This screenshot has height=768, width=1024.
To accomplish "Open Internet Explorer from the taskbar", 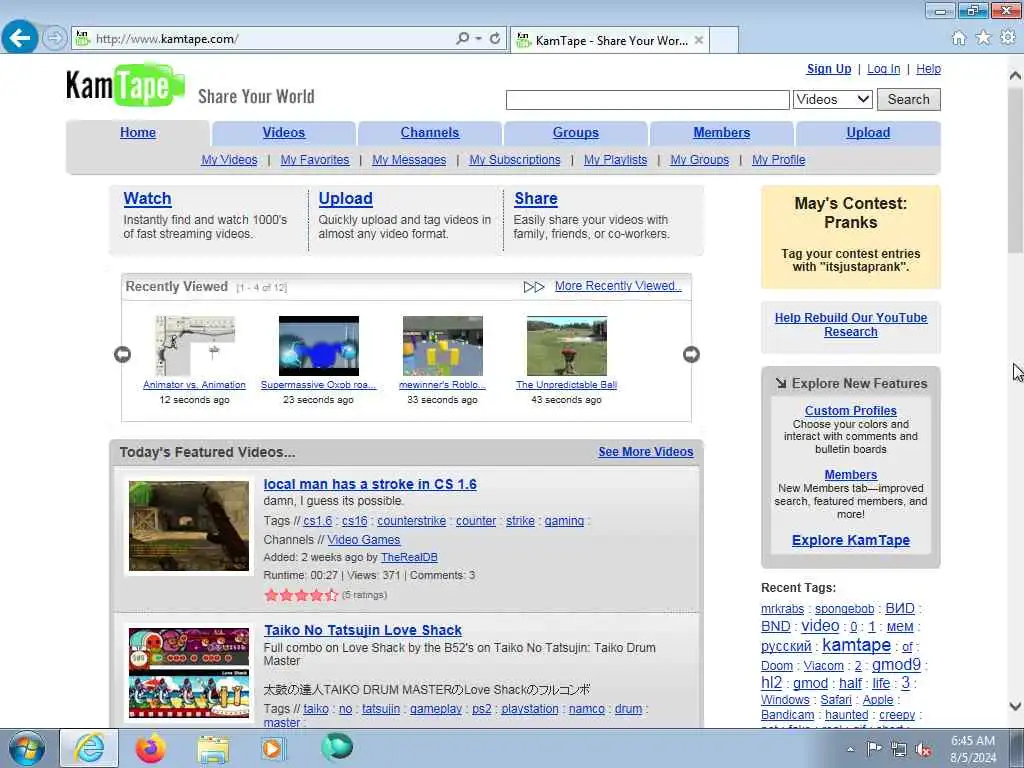I will (89, 748).
